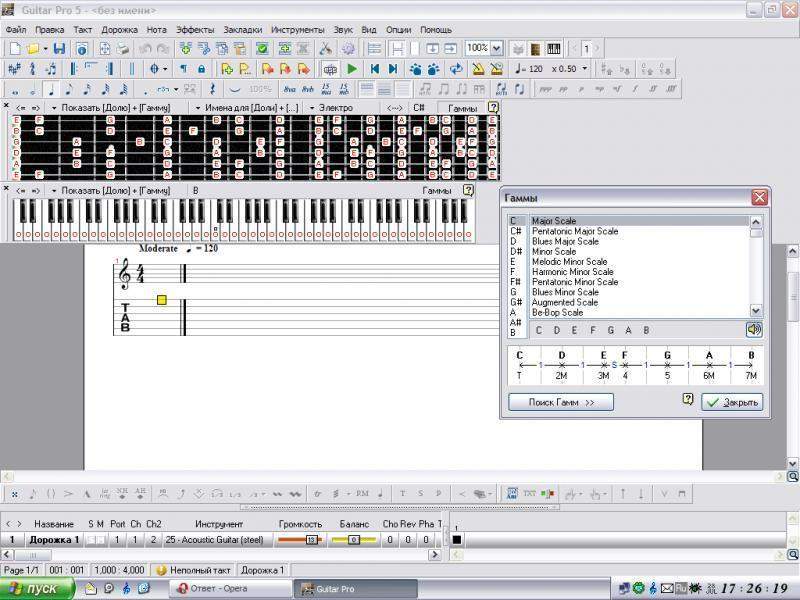The image size is (800, 600).
Task: Toggle the metronome icon in toolbar
Action: 478,69
